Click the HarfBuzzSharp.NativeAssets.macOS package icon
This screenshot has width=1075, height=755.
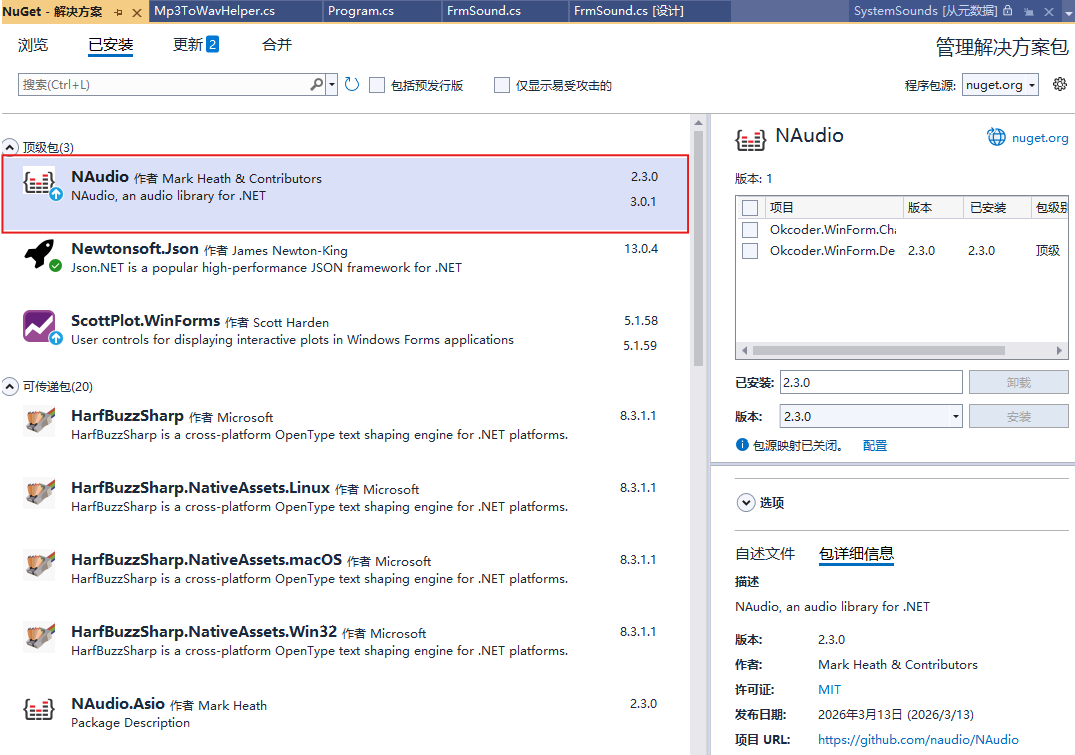pyautogui.click(x=39, y=564)
